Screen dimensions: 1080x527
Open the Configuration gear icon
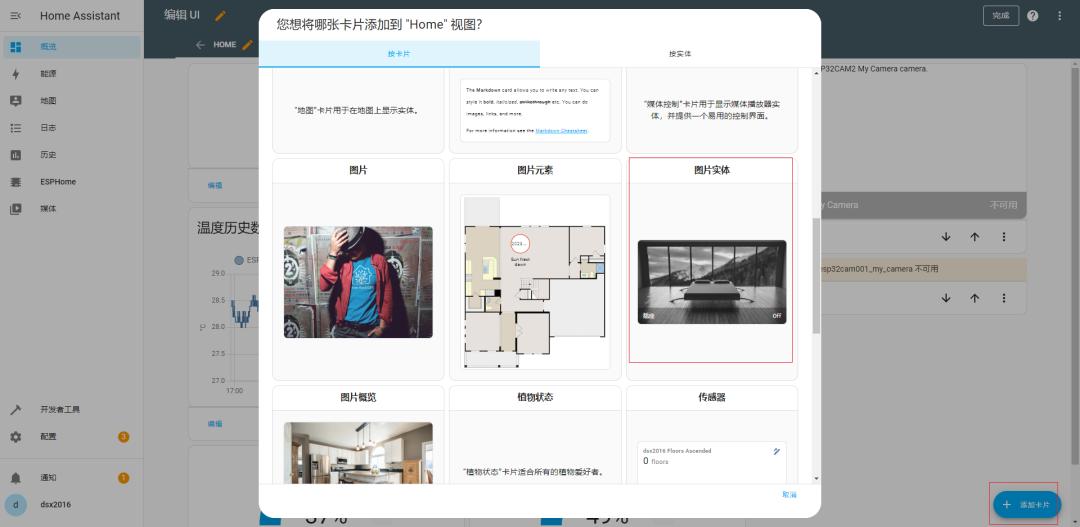(16, 437)
